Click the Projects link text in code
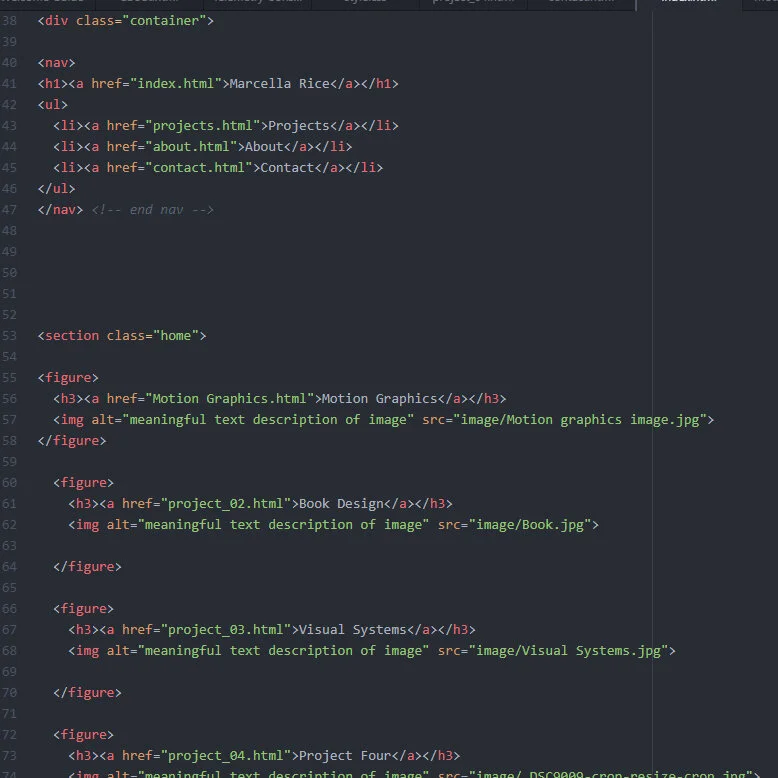Image resolution: width=778 pixels, height=778 pixels. 299,126
